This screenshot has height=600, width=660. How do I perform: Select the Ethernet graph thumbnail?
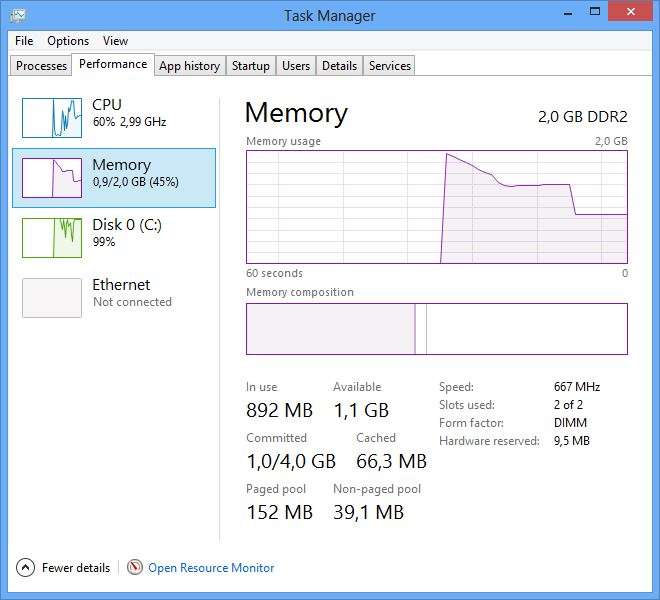(52, 298)
